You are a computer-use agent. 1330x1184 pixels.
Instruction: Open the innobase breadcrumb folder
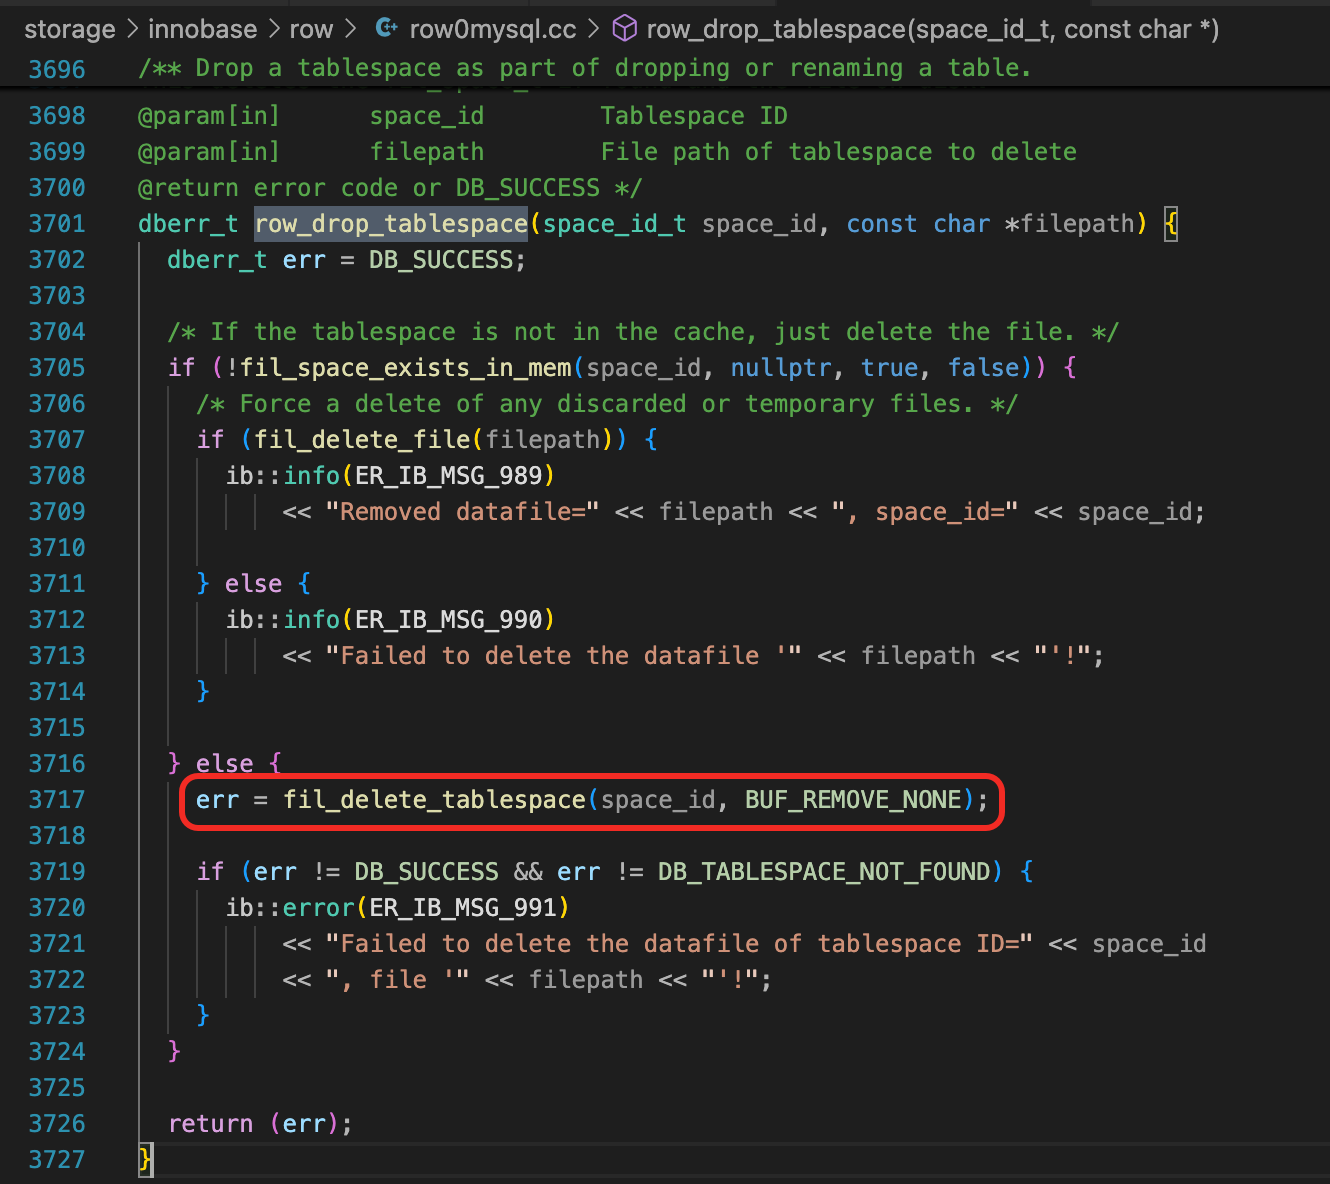pos(202,29)
